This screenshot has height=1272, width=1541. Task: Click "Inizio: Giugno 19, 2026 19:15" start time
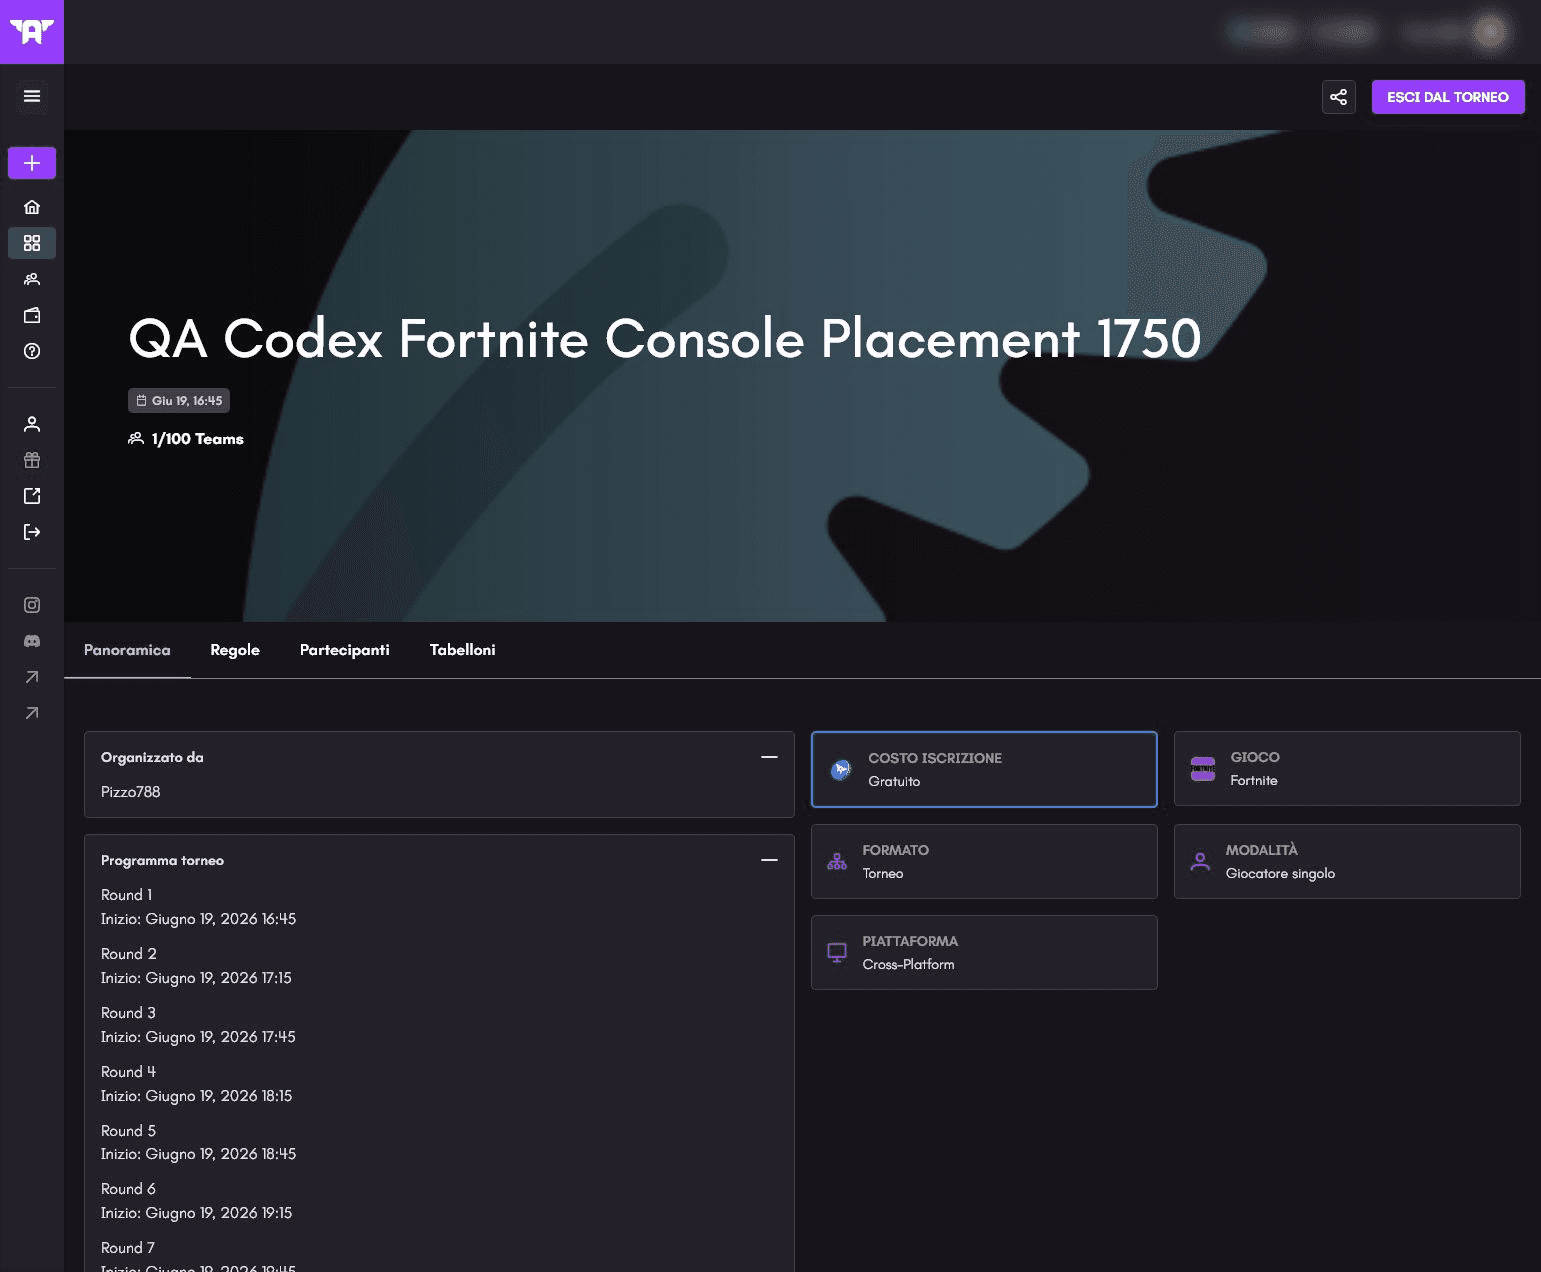pyautogui.click(x=197, y=1213)
